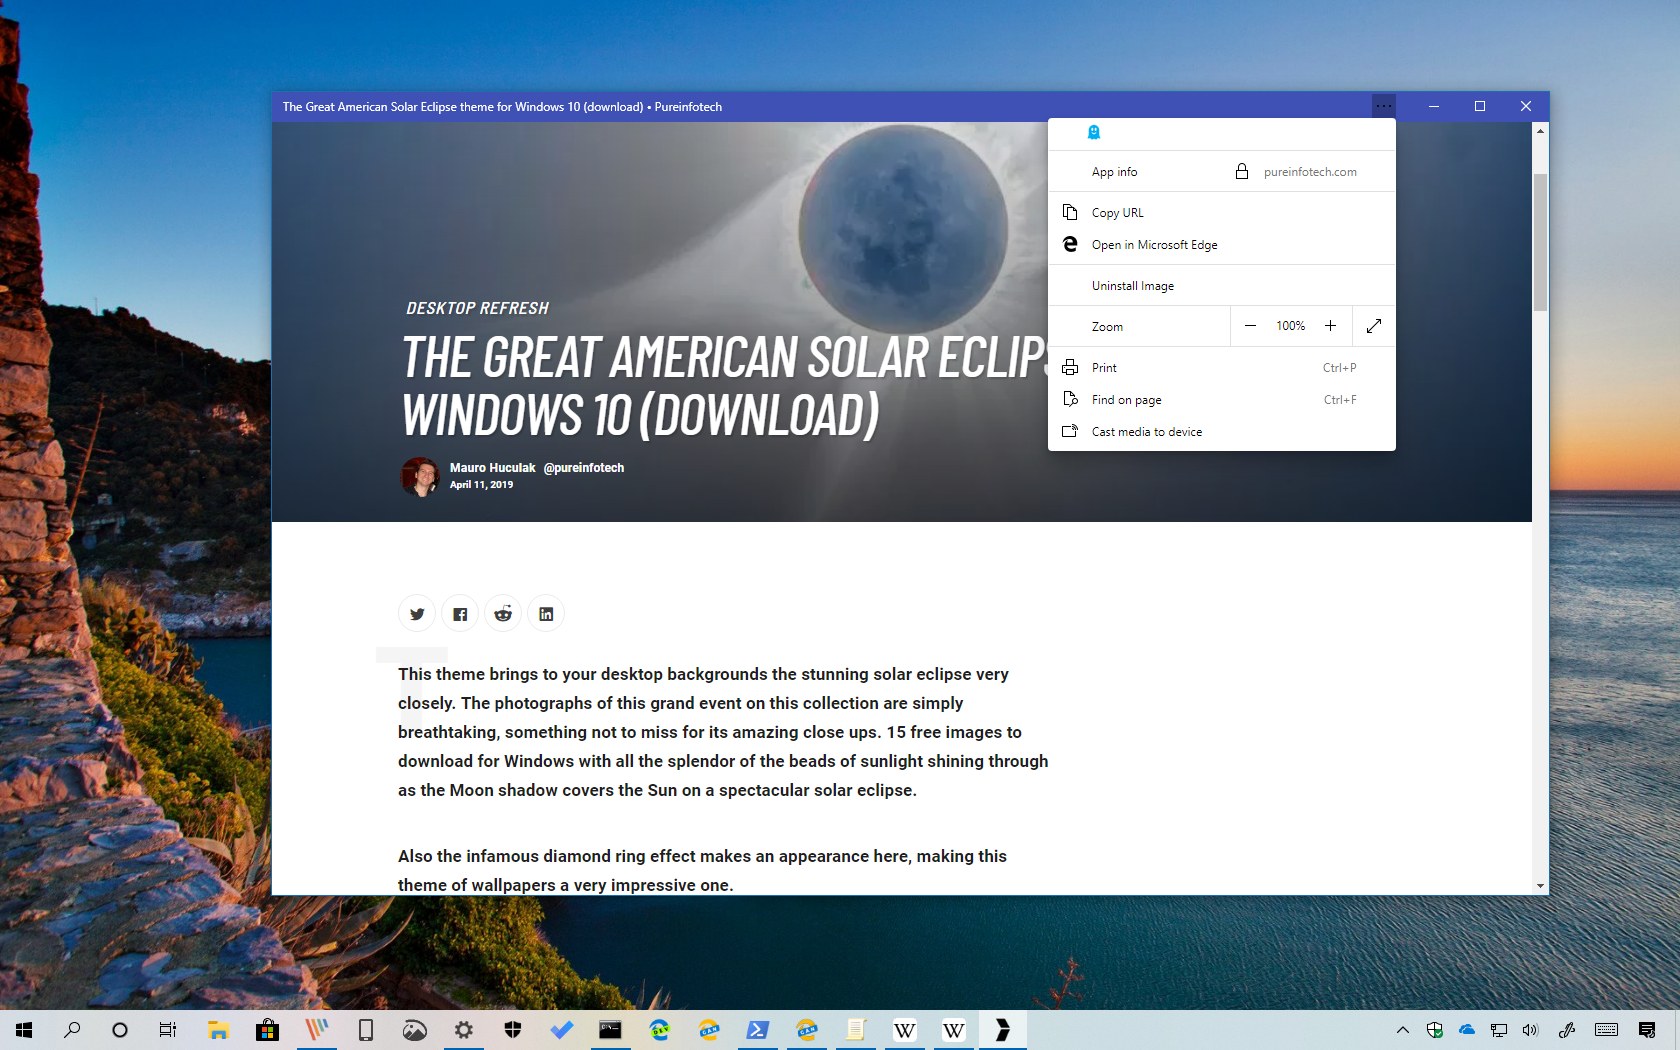Click the DESKTOP REFRESH category label
Viewport: 1680px width, 1050px height.
[477, 308]
